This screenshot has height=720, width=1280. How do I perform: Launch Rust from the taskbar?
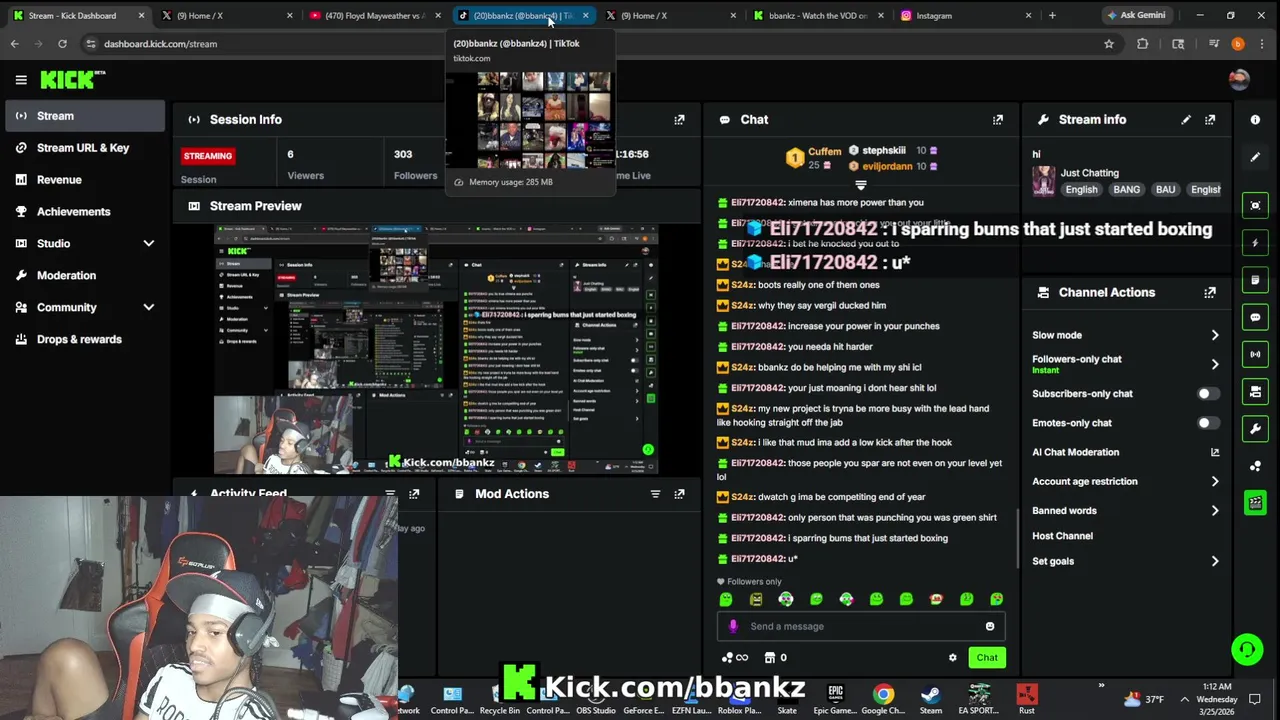pos(1027,698)
